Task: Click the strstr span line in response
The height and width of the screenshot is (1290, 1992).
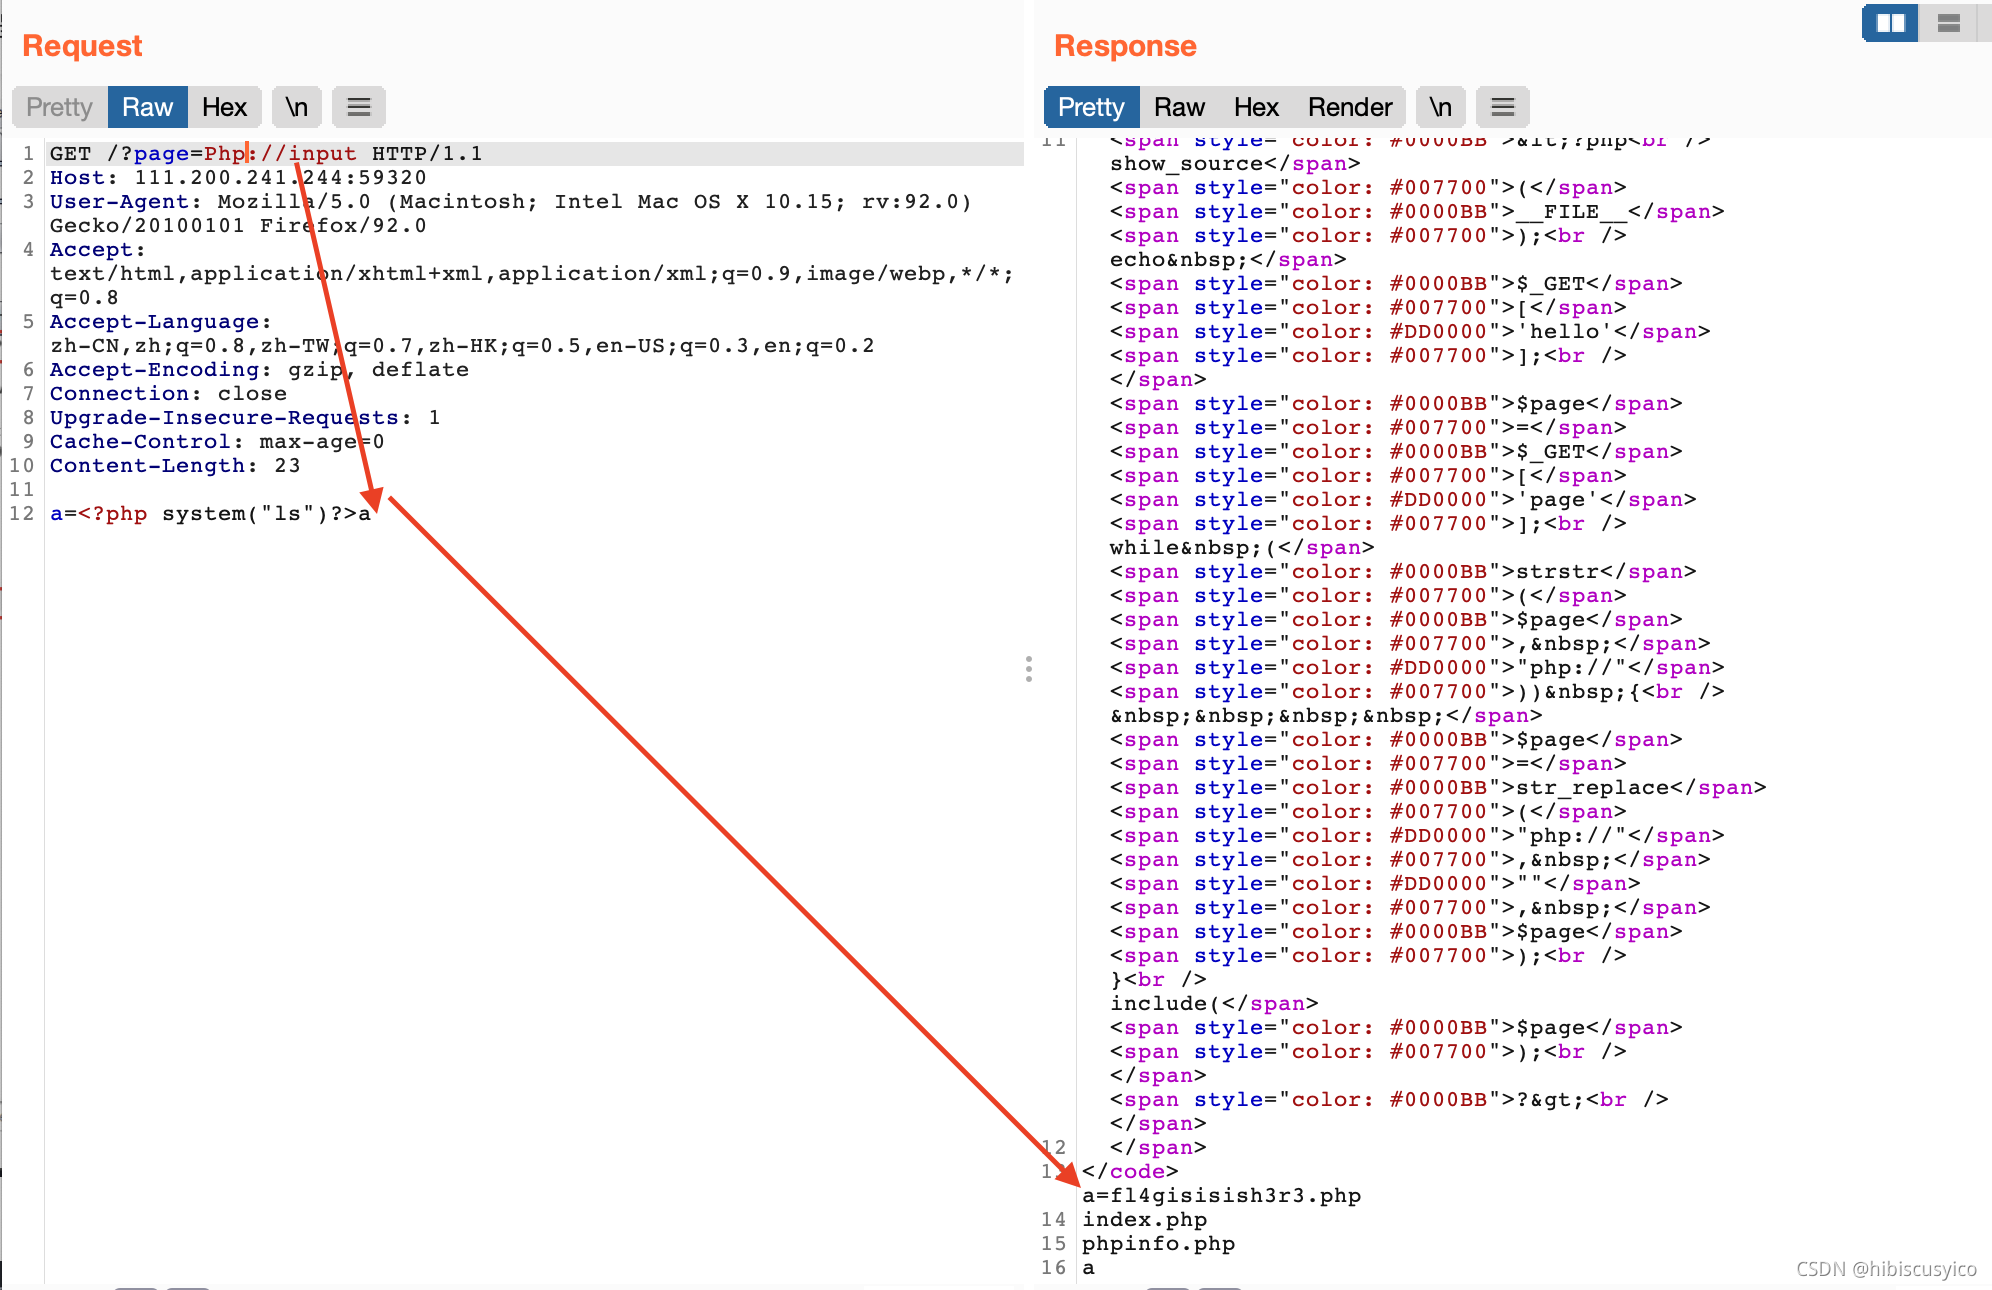Action: point(1403,571)
